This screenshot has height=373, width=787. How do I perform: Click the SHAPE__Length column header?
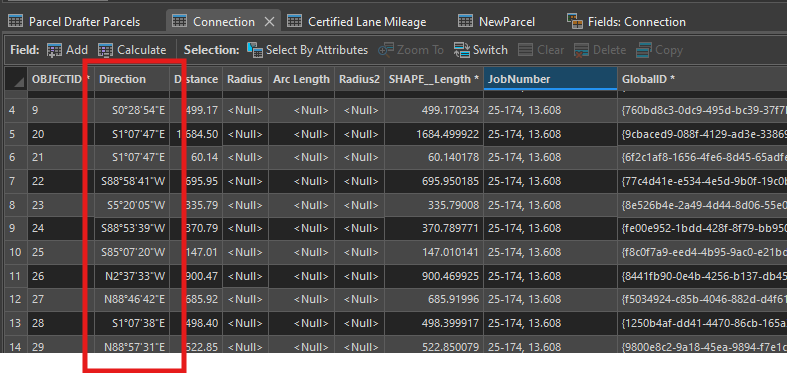(434, 79)
